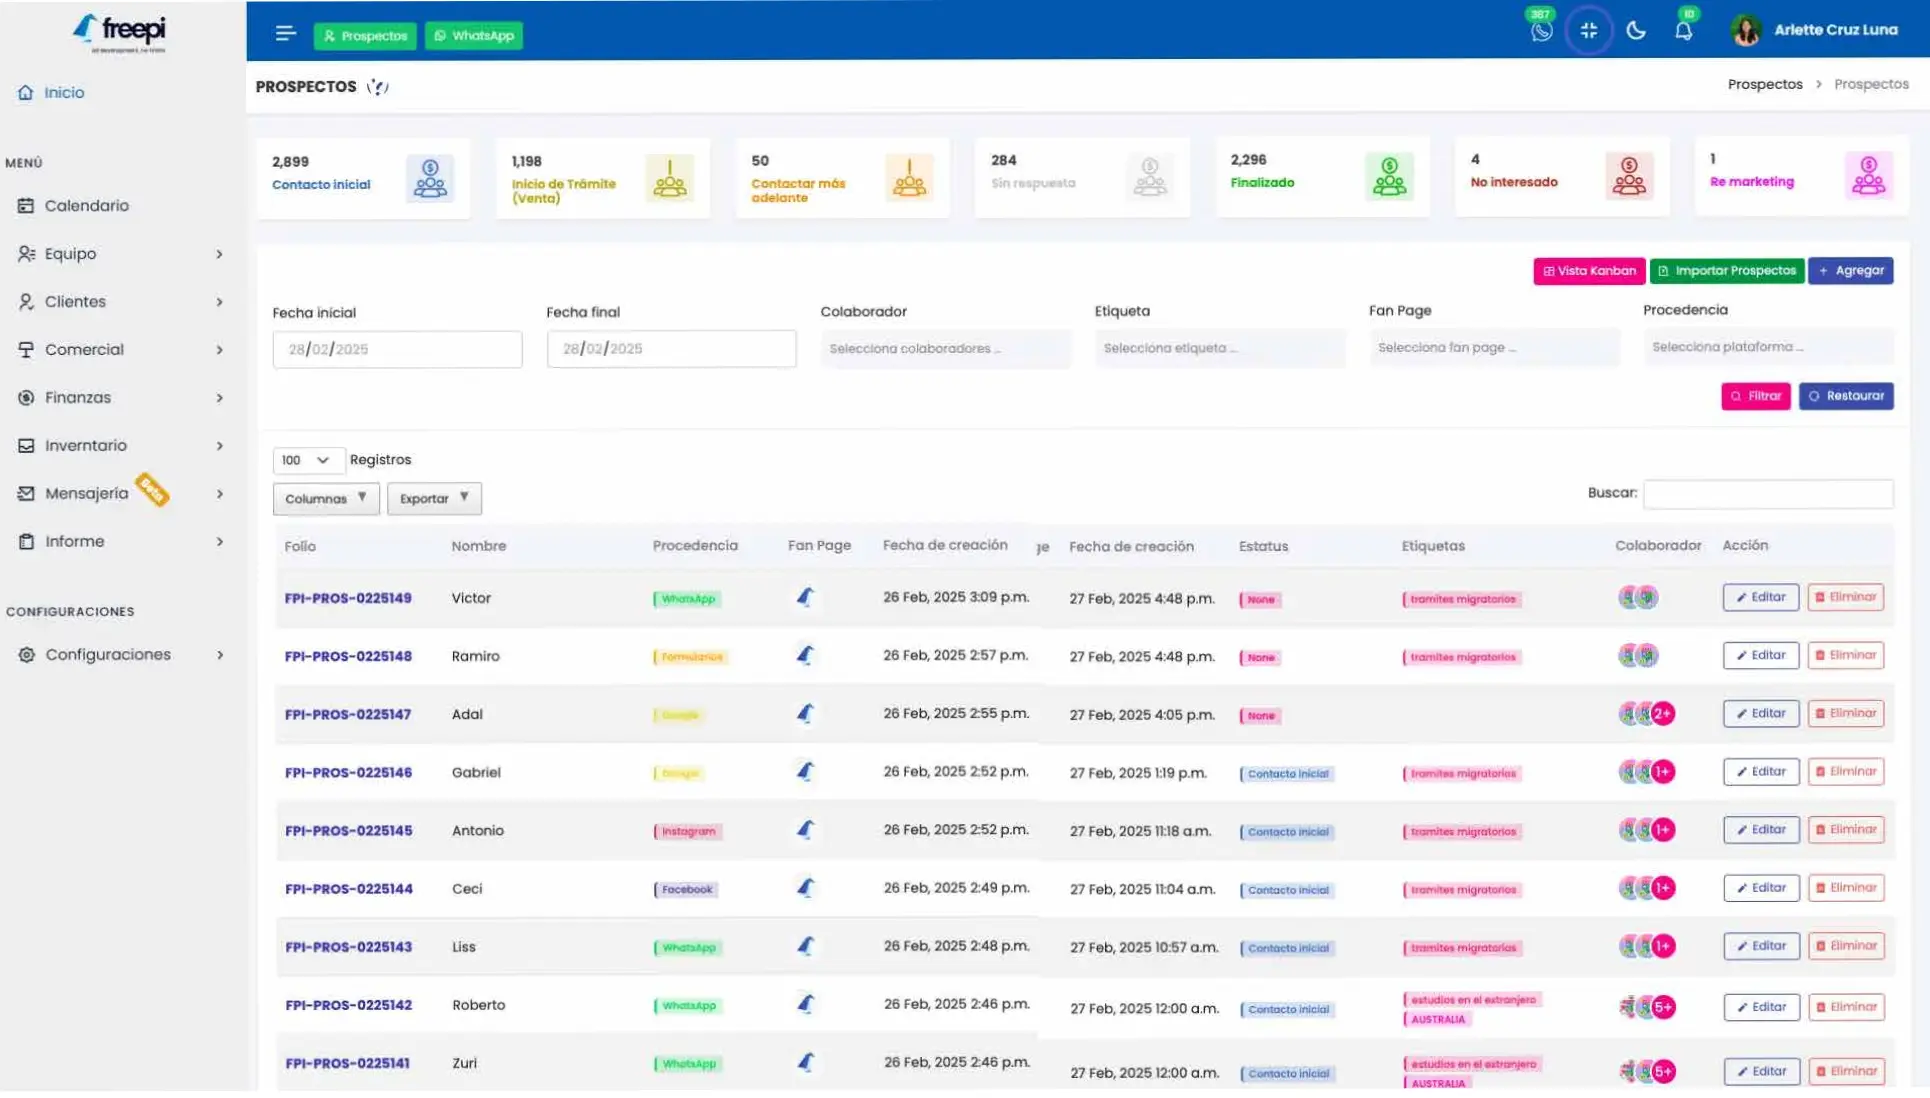Toggle dark mode with moon icon
Image resolution: width=1930 pixels, height=1098 pixels.
[1636, 31]
